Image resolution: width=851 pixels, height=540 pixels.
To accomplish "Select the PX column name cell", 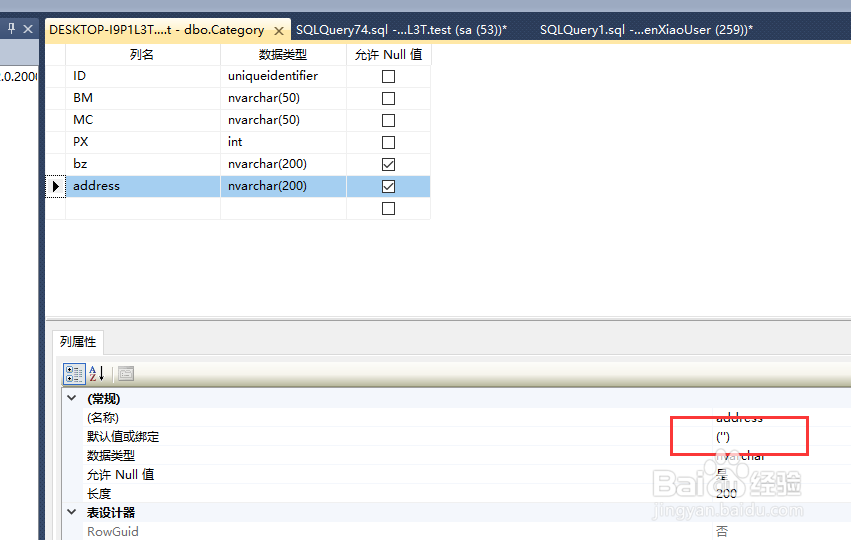I will click(x=143, y=142).
